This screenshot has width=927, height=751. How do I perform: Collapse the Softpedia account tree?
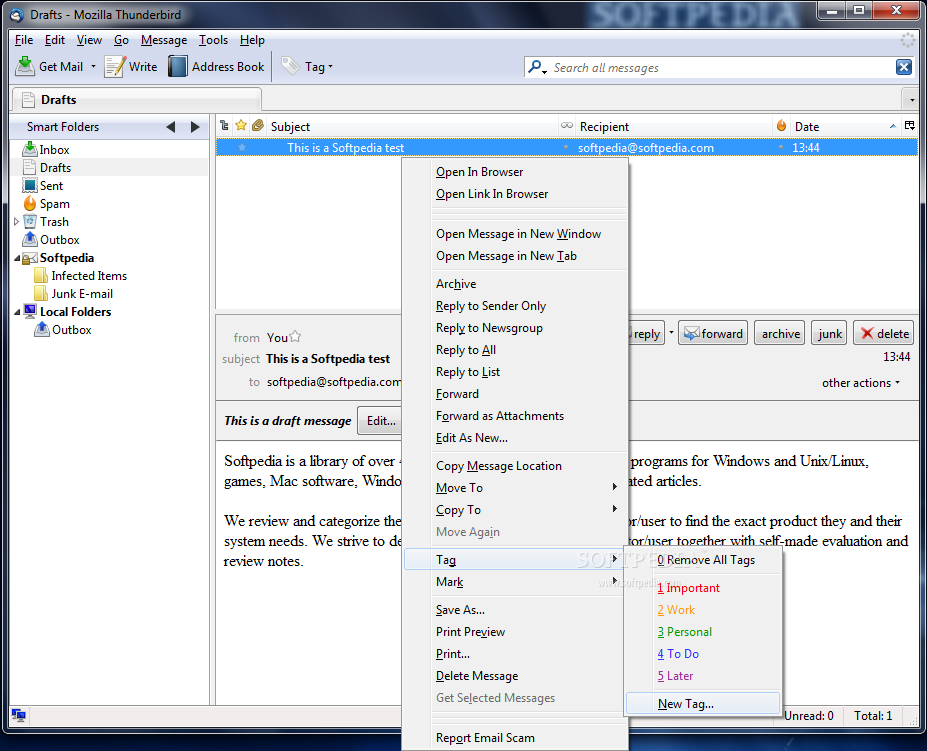pyautogui.click(x=17, y=258)
